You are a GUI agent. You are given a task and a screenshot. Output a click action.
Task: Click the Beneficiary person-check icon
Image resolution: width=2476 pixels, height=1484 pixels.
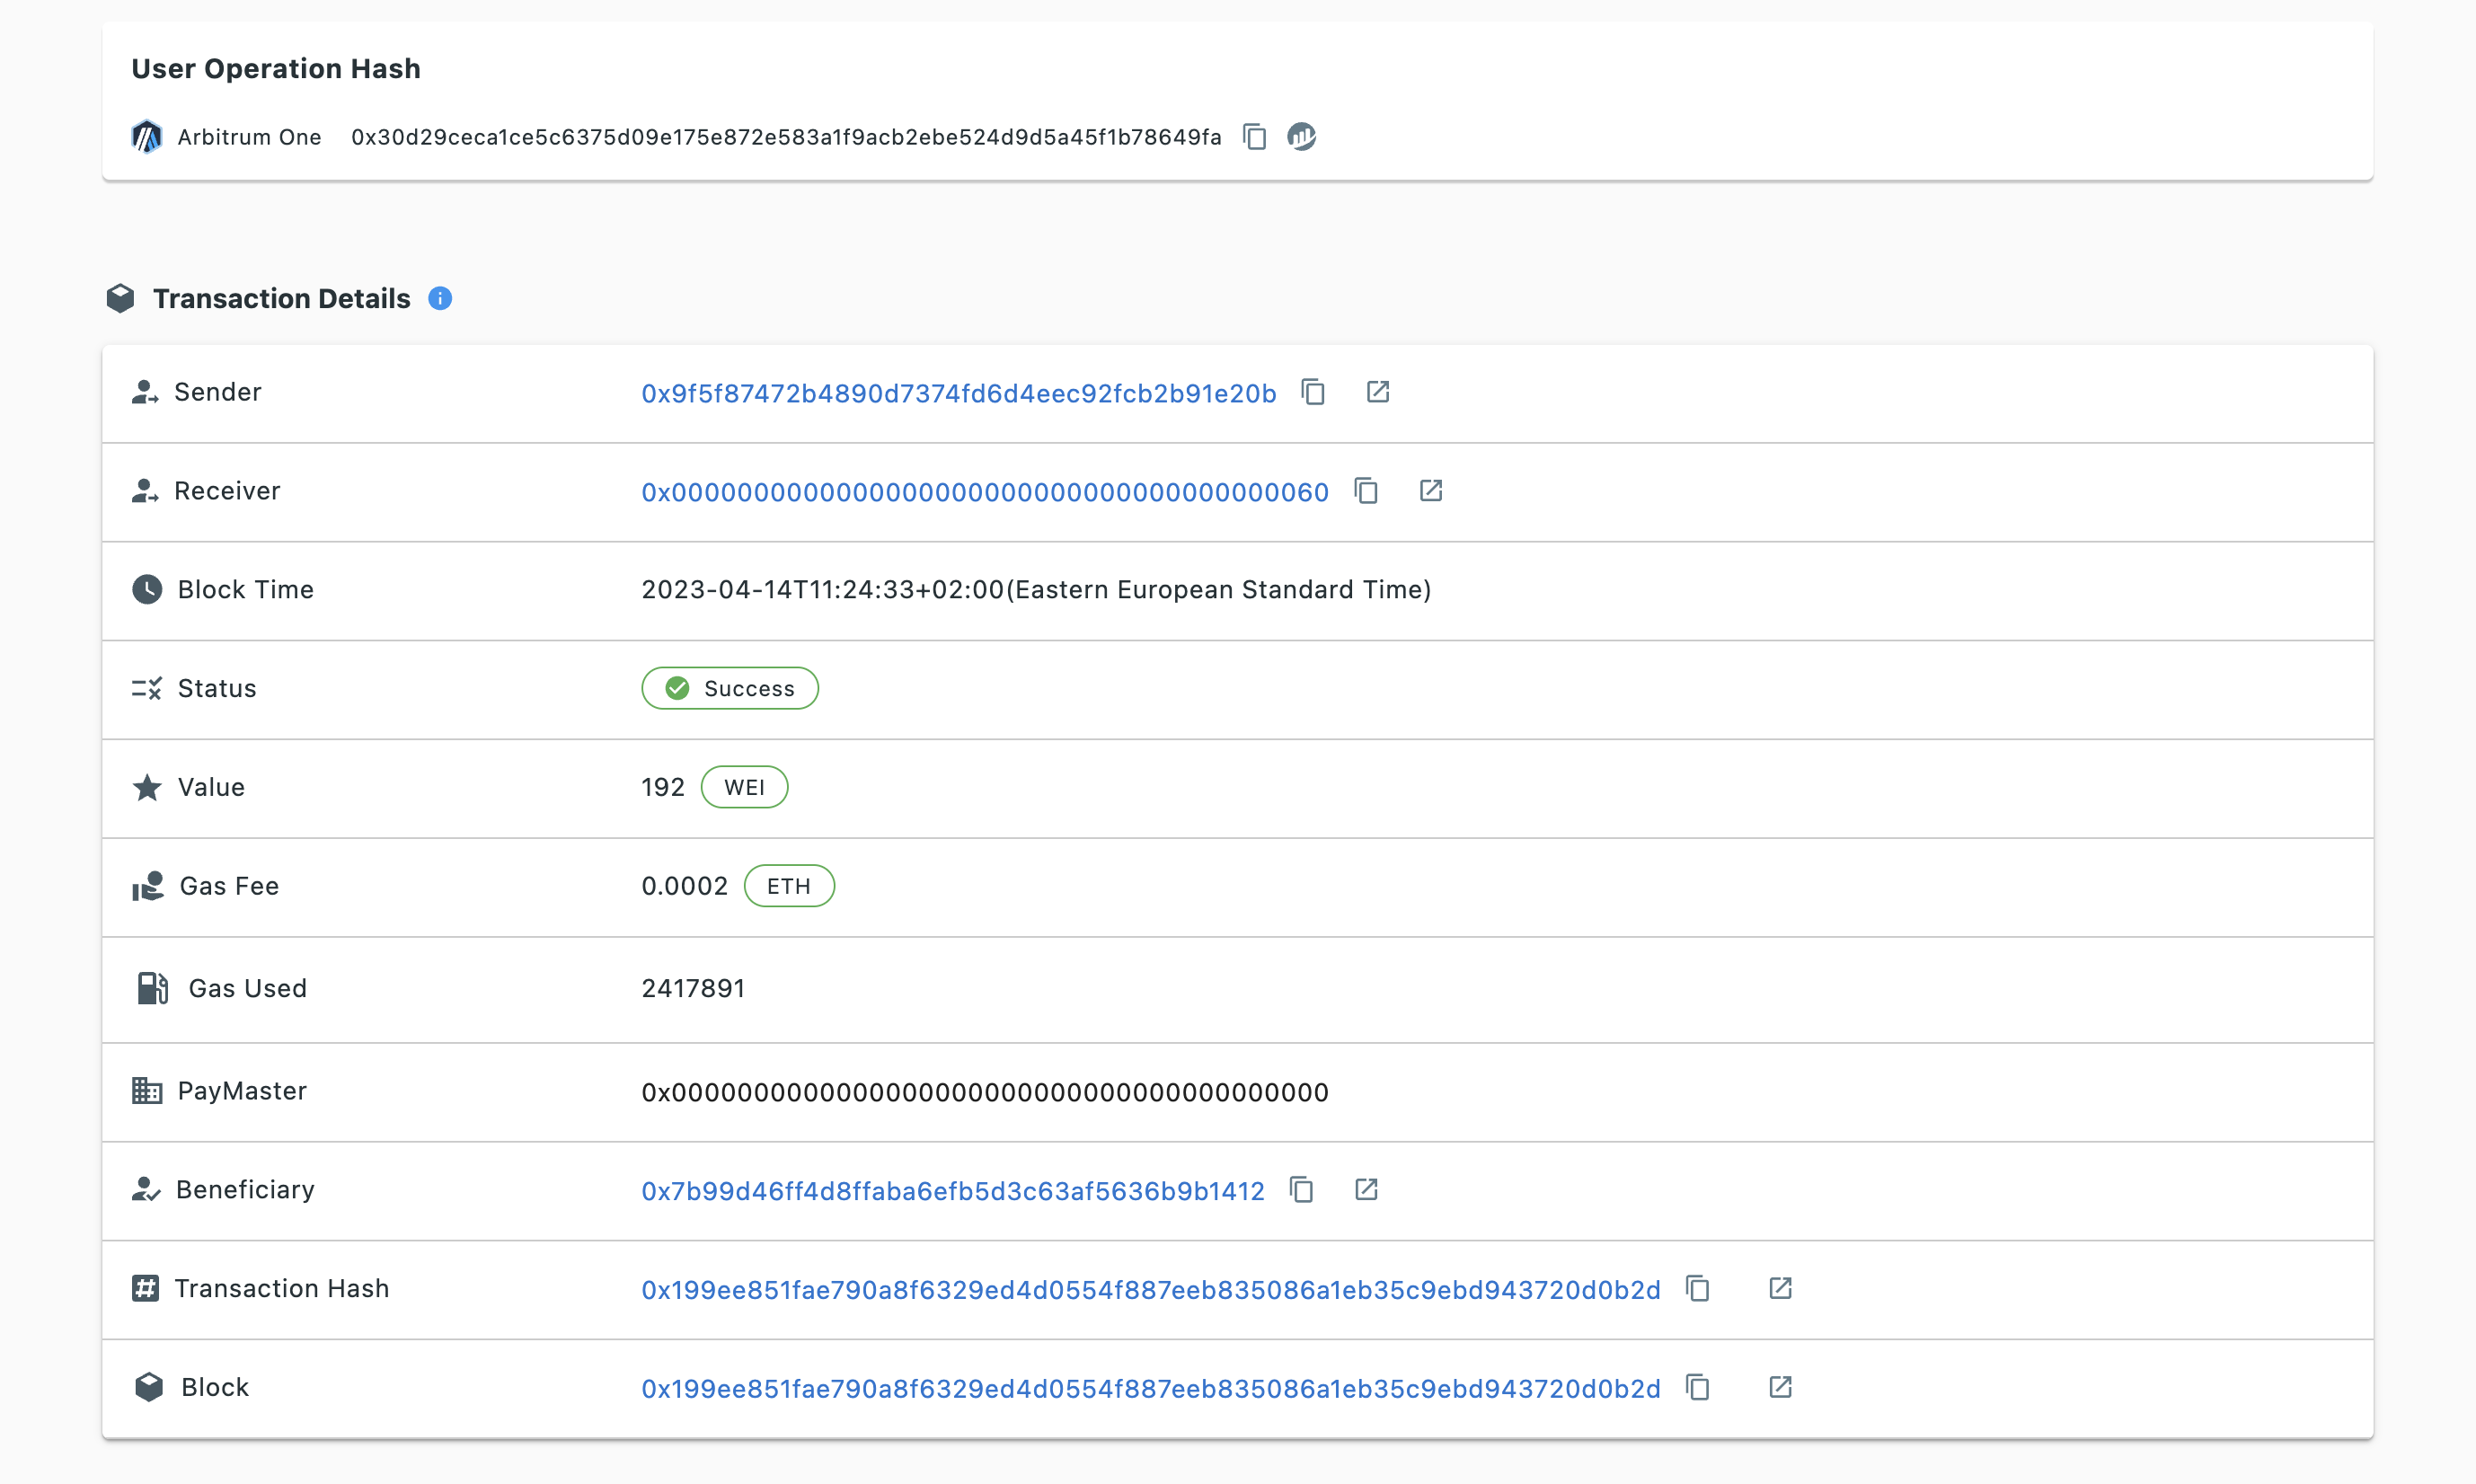click(x=146, y=1190)
